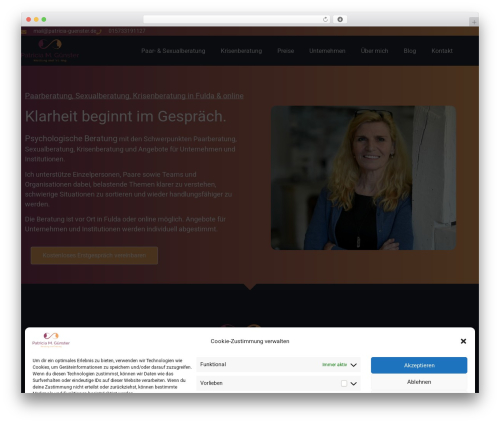500x423 pixels.
Task: Click the heading Klarheit beginnt im Gespräch.
Action: 125,116
